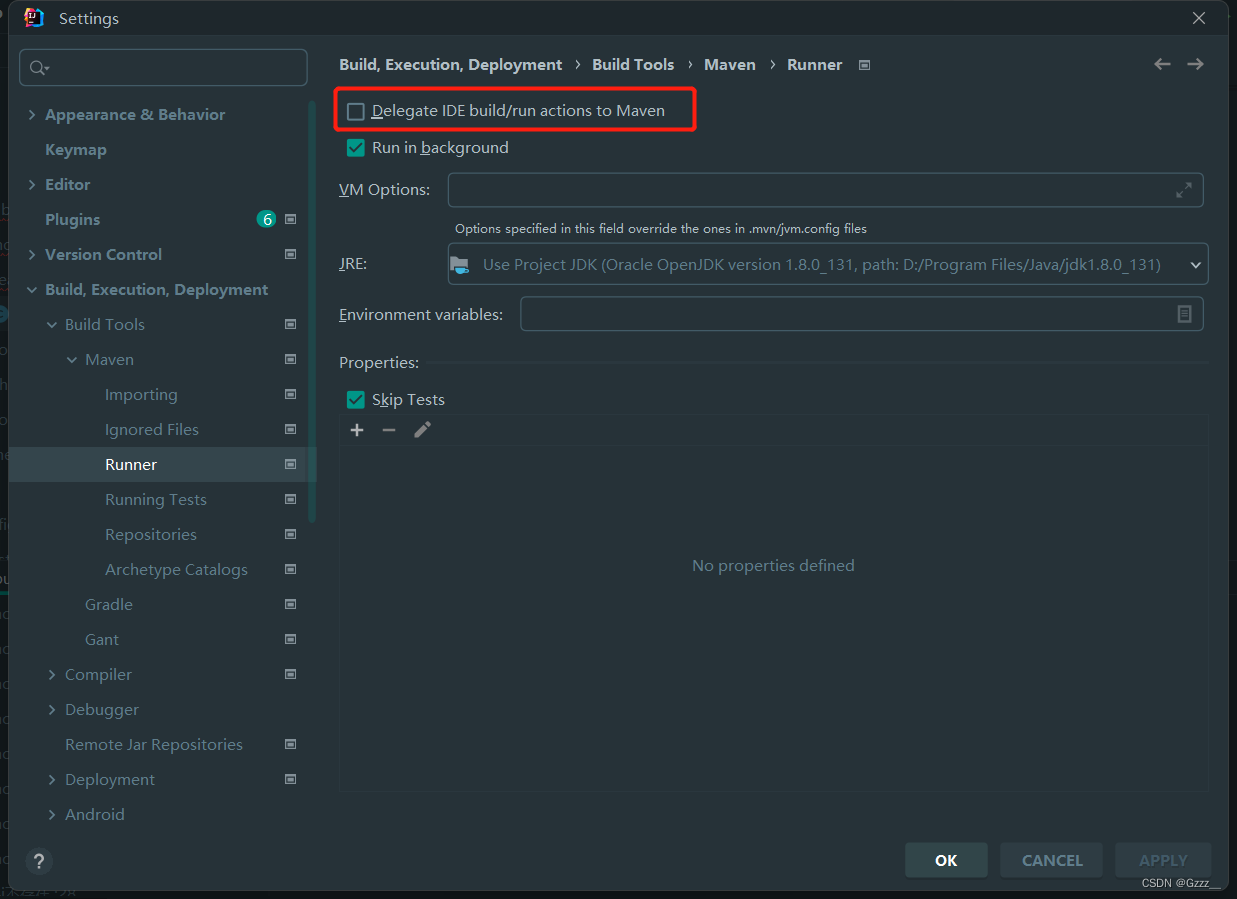The image size is (1237, 899).
Task: Uncheck the Skip Tests property
Action: [355, 399]
